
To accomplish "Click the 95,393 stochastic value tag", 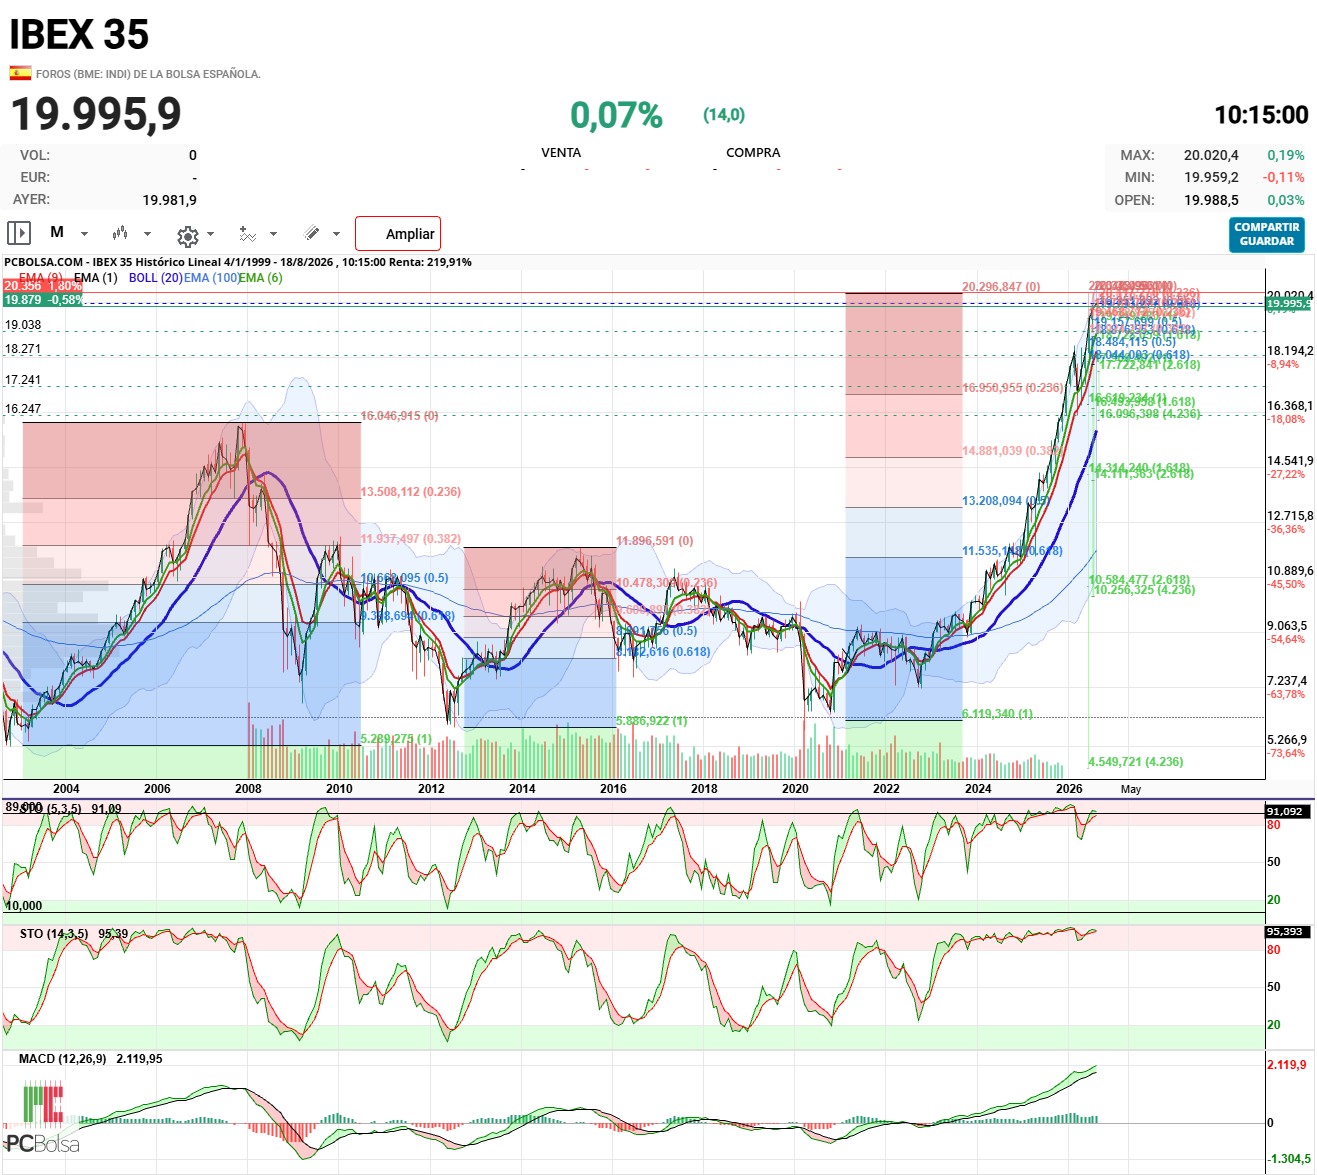I will (1285, 932).
